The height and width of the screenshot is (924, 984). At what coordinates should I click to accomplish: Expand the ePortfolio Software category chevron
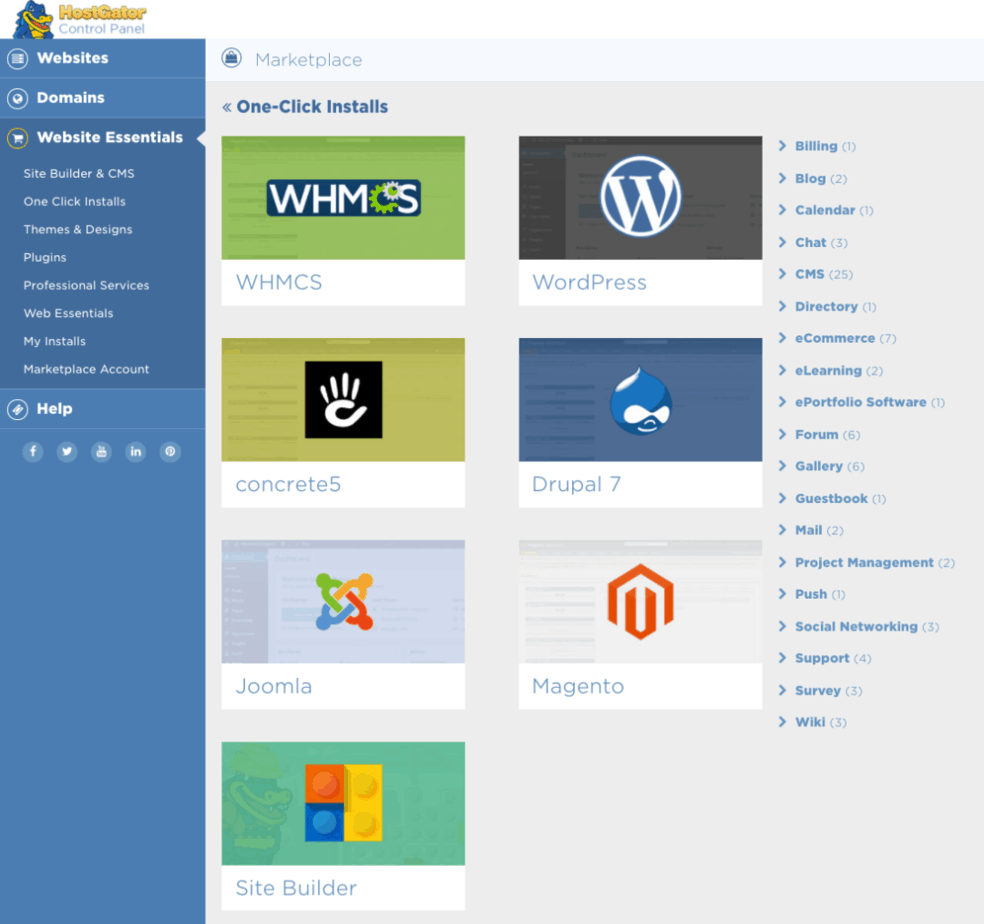(783, 402)
